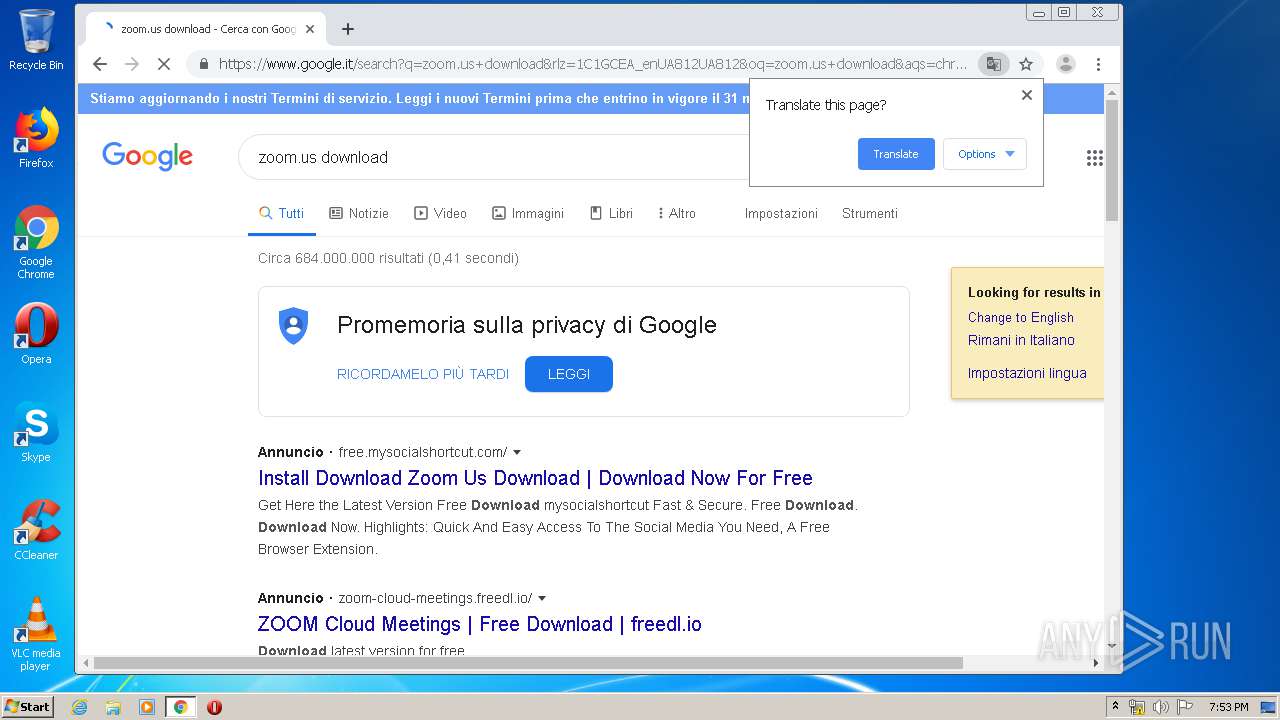Open VLC media player desktop shortcut
The image size is (1280, 720).
(36, 634)
